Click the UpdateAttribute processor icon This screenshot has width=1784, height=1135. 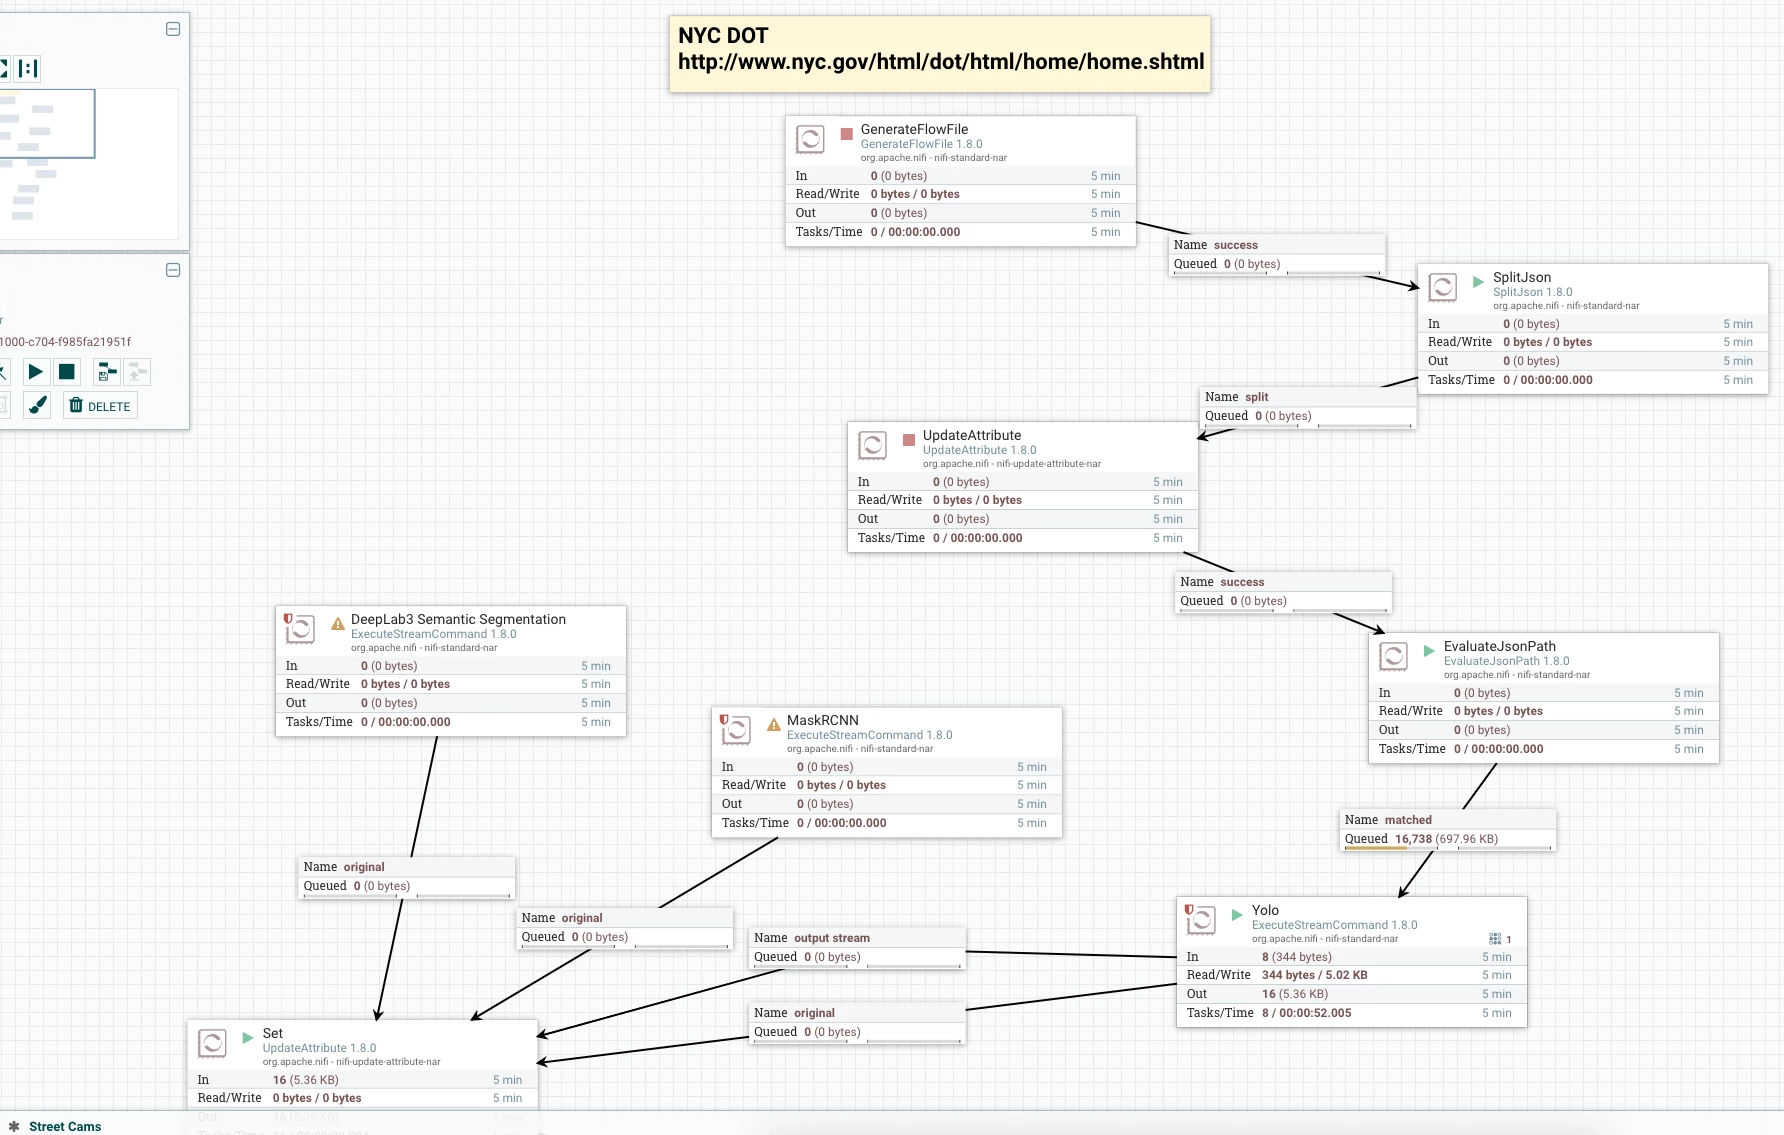click(x=872, y=445)
